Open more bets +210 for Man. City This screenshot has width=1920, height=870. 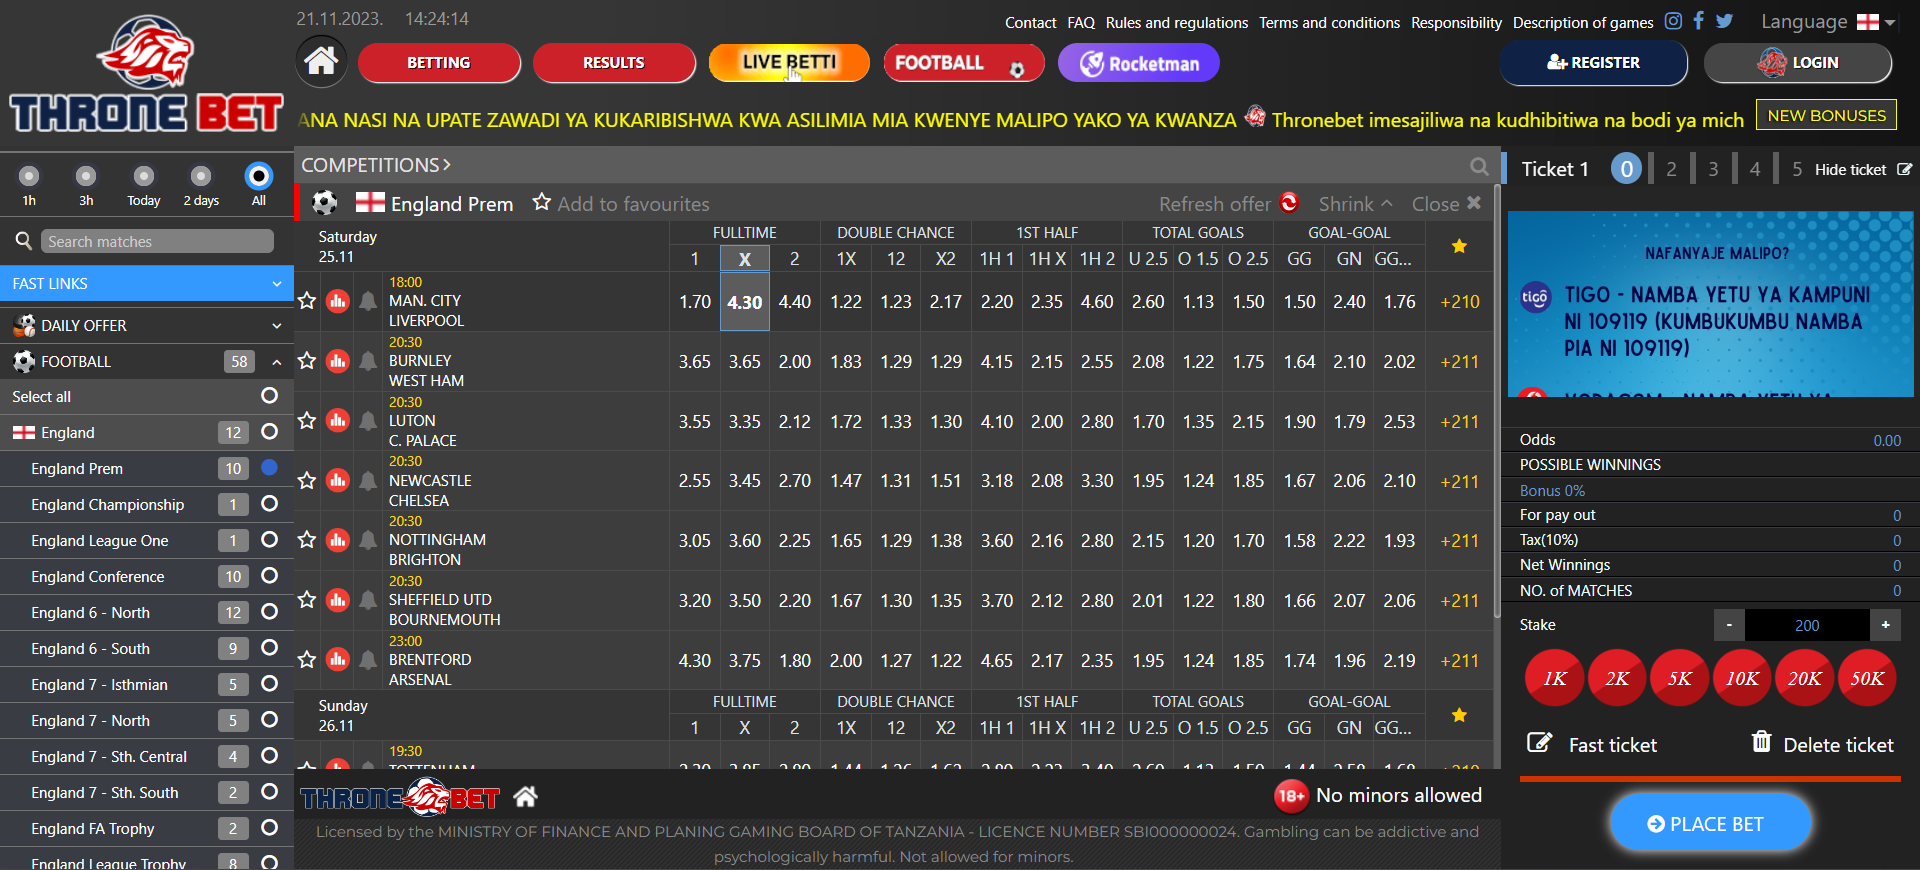click(1459, 302)
